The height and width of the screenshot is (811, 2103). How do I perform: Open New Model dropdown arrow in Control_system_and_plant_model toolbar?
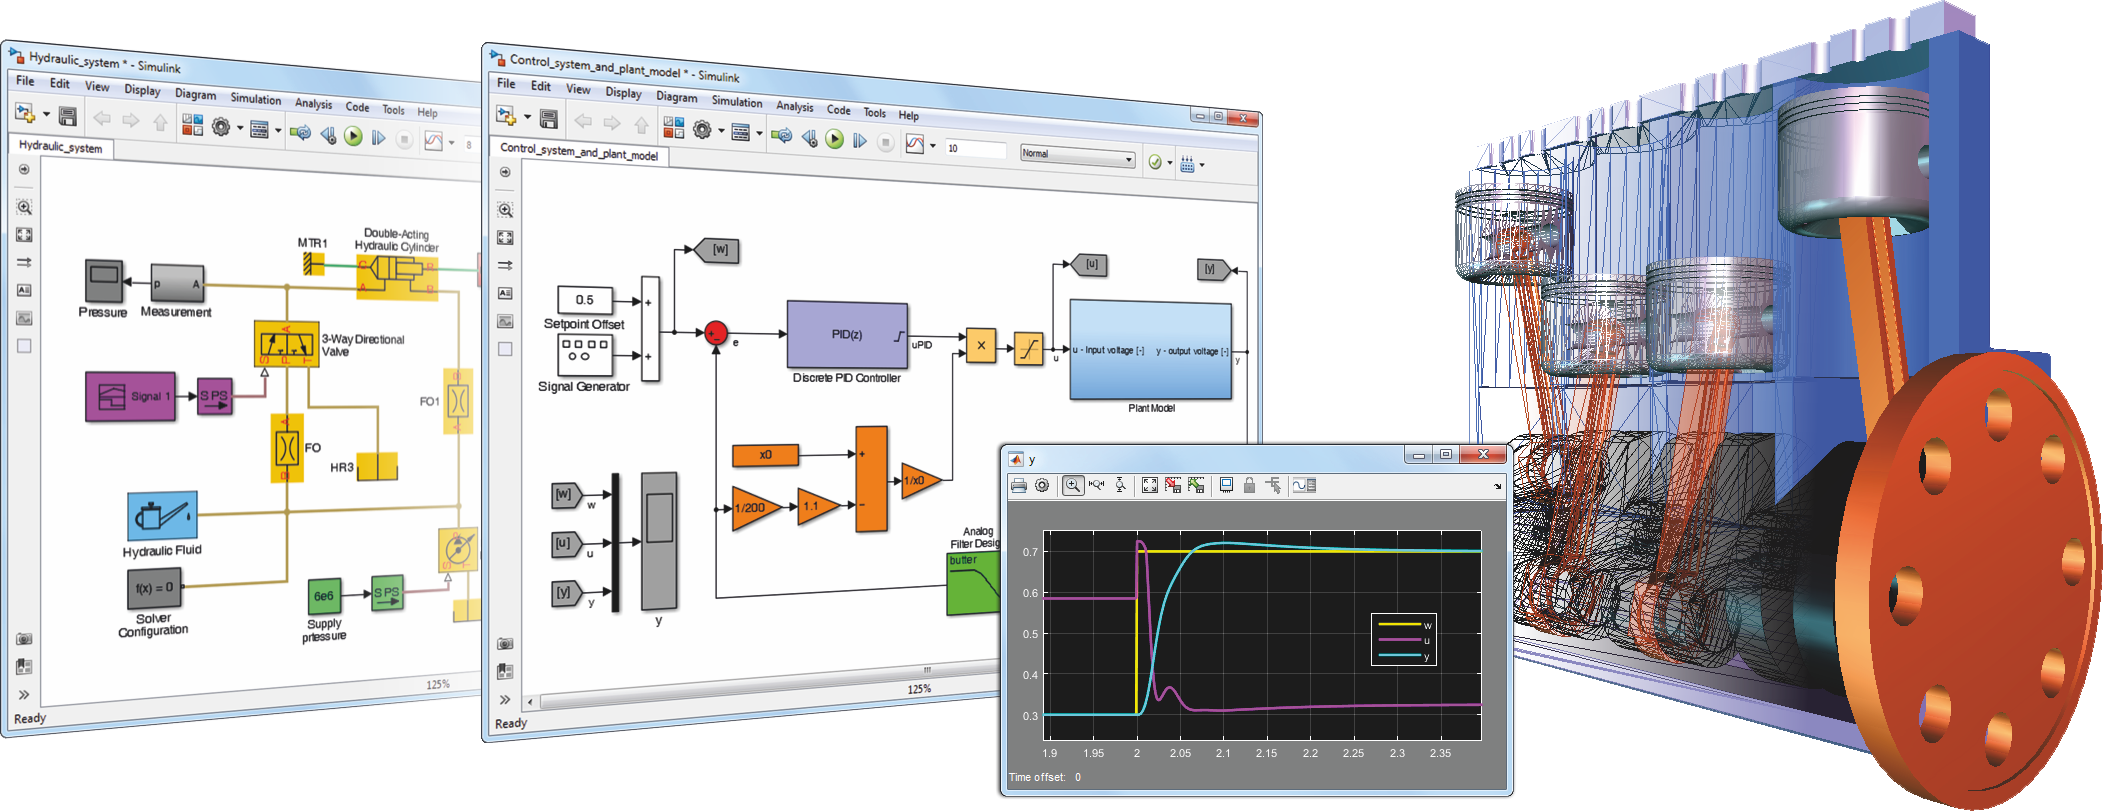[527, 117]
